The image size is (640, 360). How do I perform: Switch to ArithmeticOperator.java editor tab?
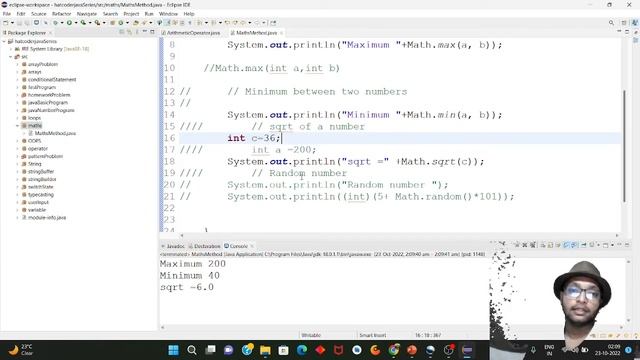191,33
